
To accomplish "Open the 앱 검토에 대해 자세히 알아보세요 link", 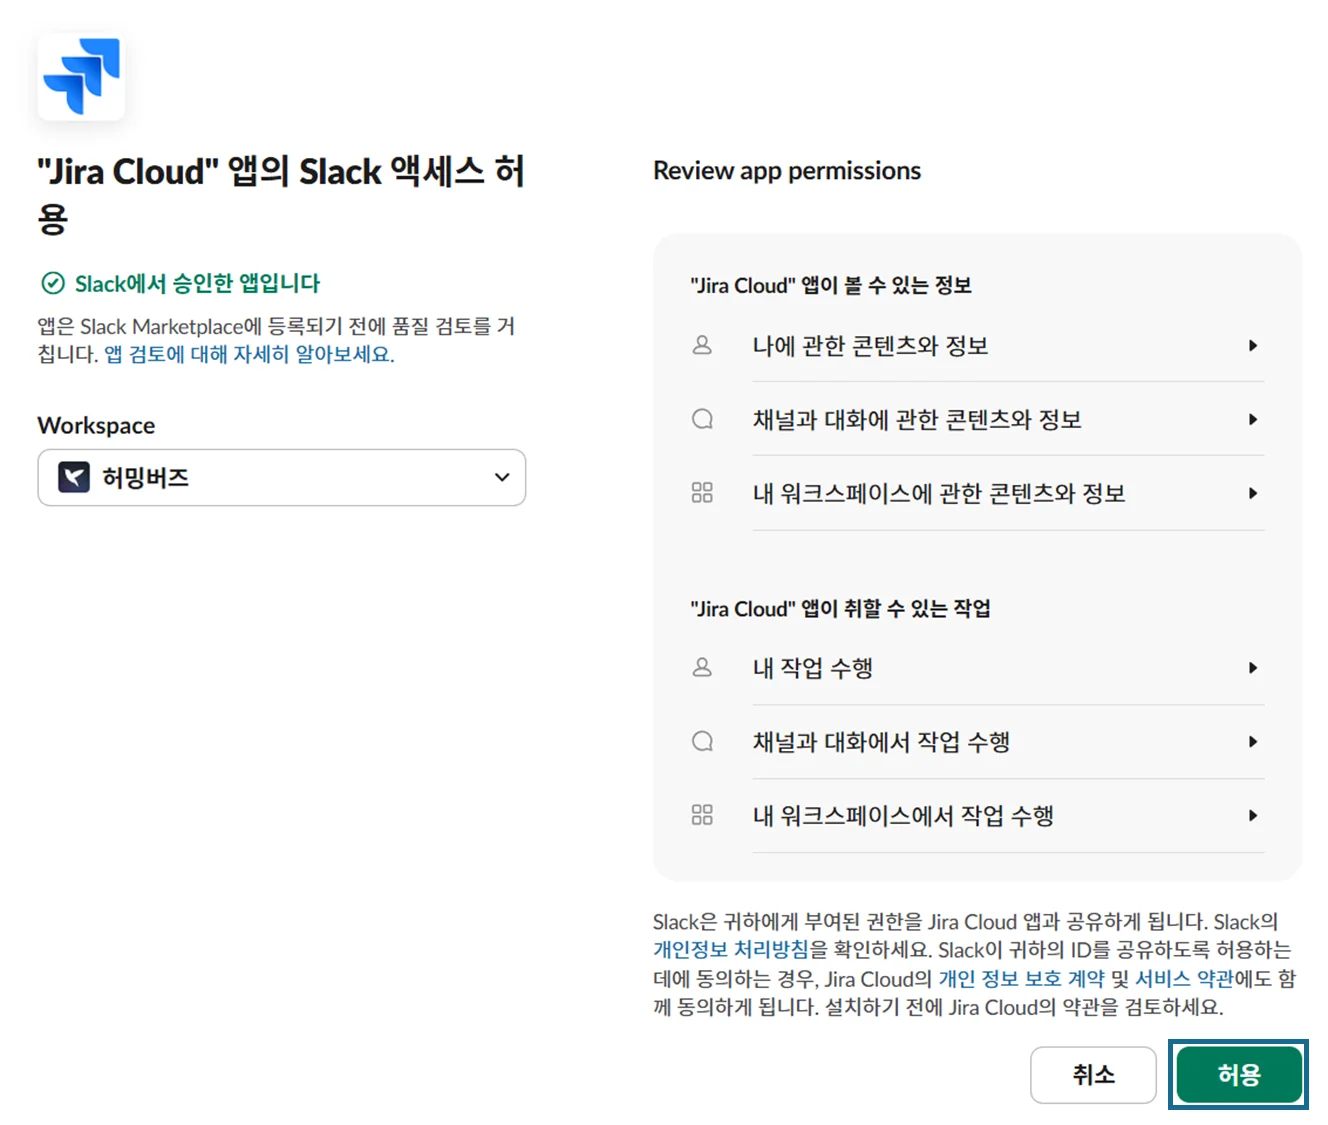I will click(249, 355).
